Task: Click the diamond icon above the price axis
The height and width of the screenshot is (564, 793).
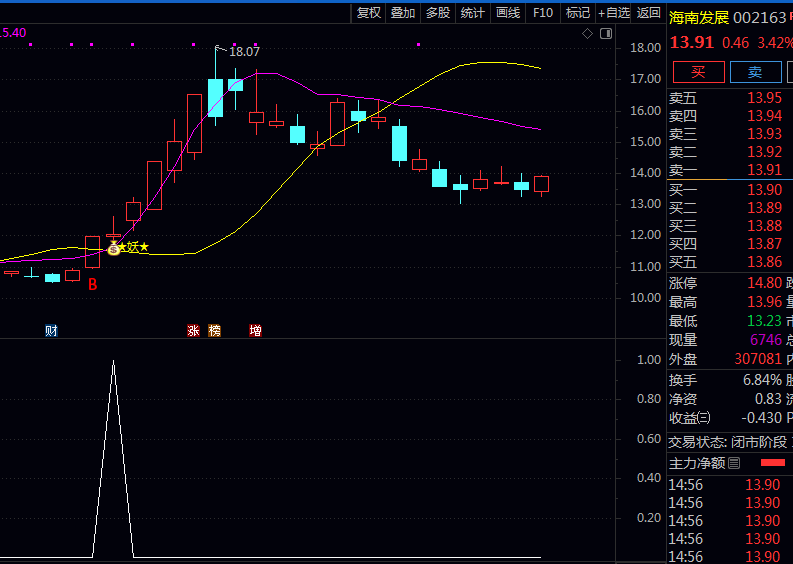Action: pyautogui.click(x=587, y=33)
